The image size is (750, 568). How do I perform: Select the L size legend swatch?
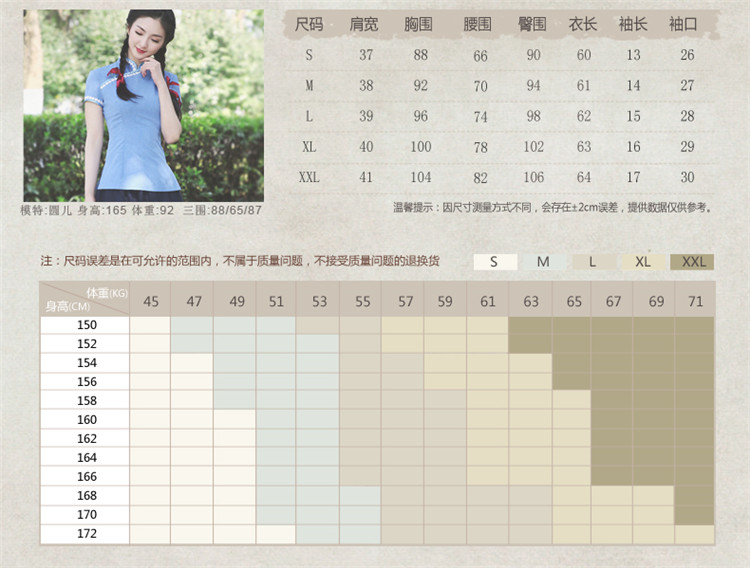tap(593, 262)
